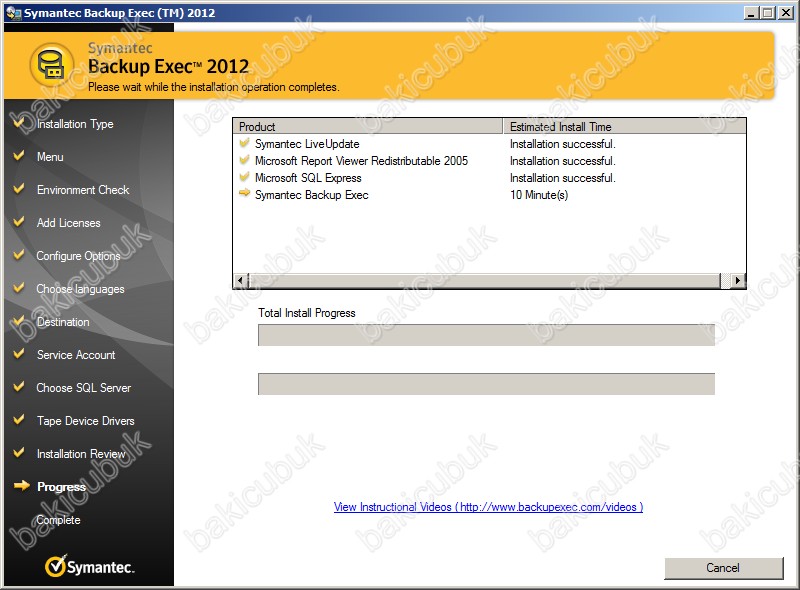
Task: Maximize the Backup Exec installer window
Action: click(x=767, y=13)
